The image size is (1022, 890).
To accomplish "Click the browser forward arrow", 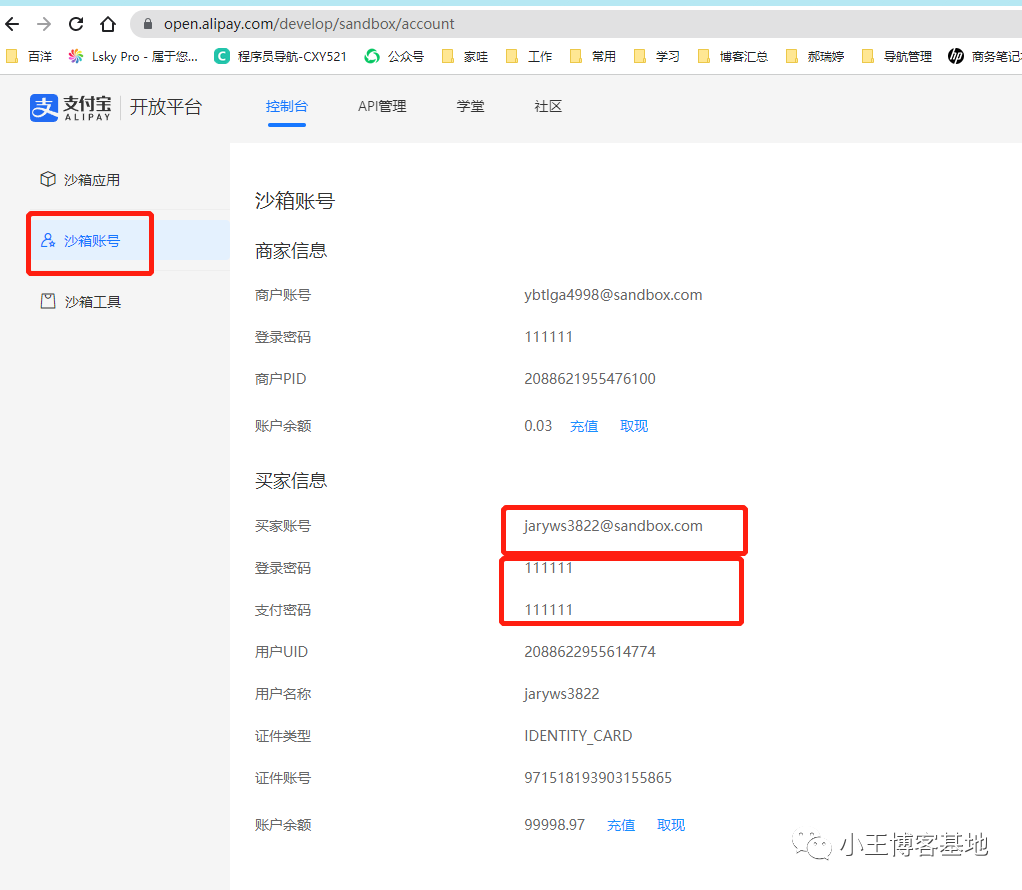I will [x=44, y=24].
